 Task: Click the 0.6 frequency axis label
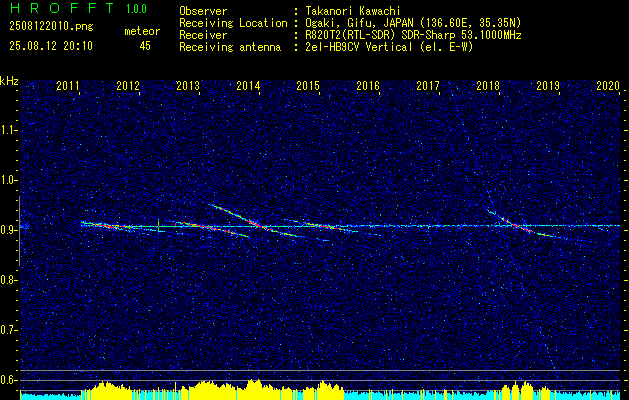click(x=8, y=380)
